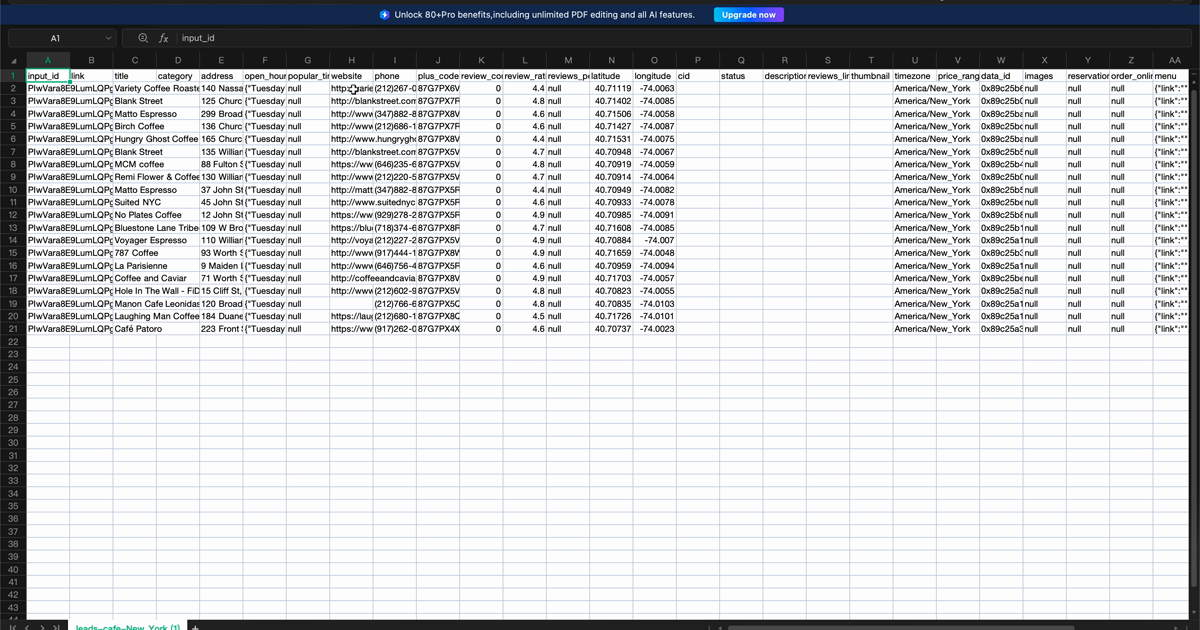Select the 'Remi Flower & Coffee' cell

click(157, 177)
